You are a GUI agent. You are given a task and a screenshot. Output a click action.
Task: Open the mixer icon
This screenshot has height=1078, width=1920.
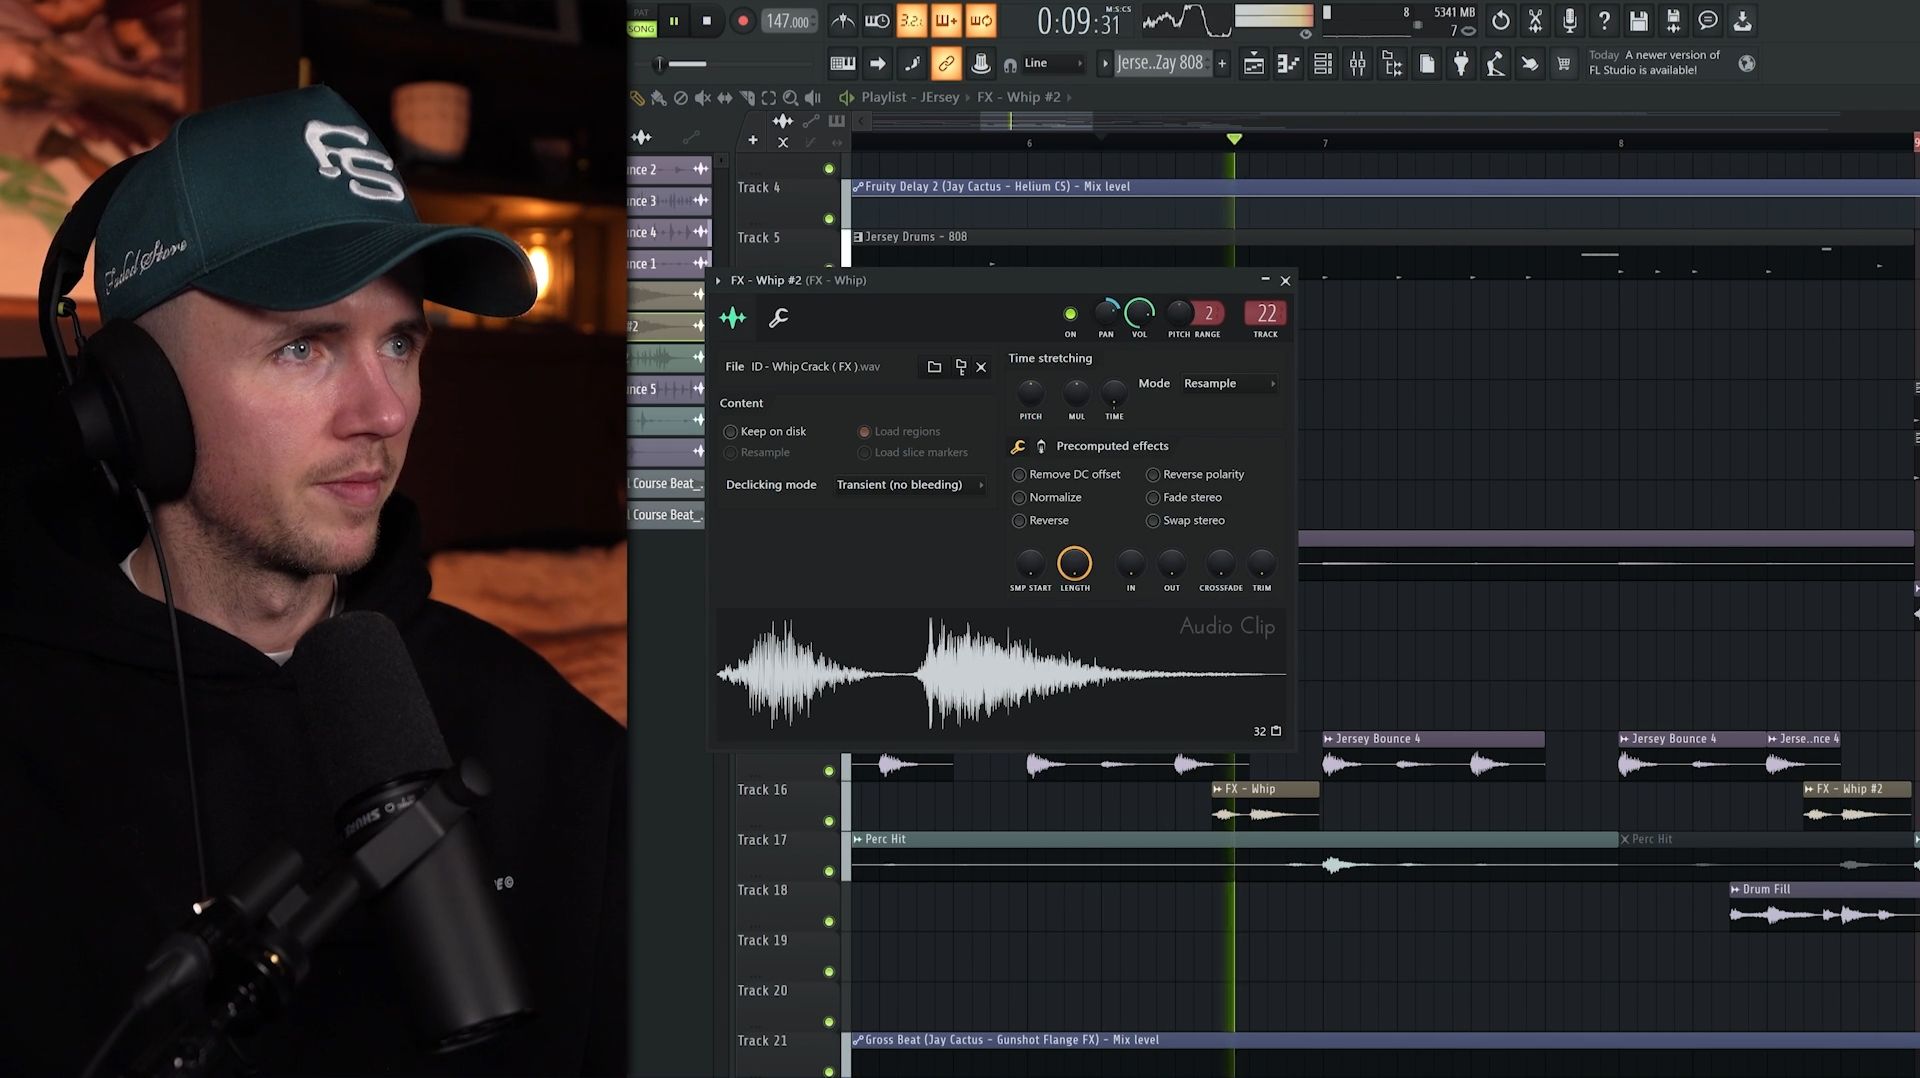click(x=1357, y=64)
